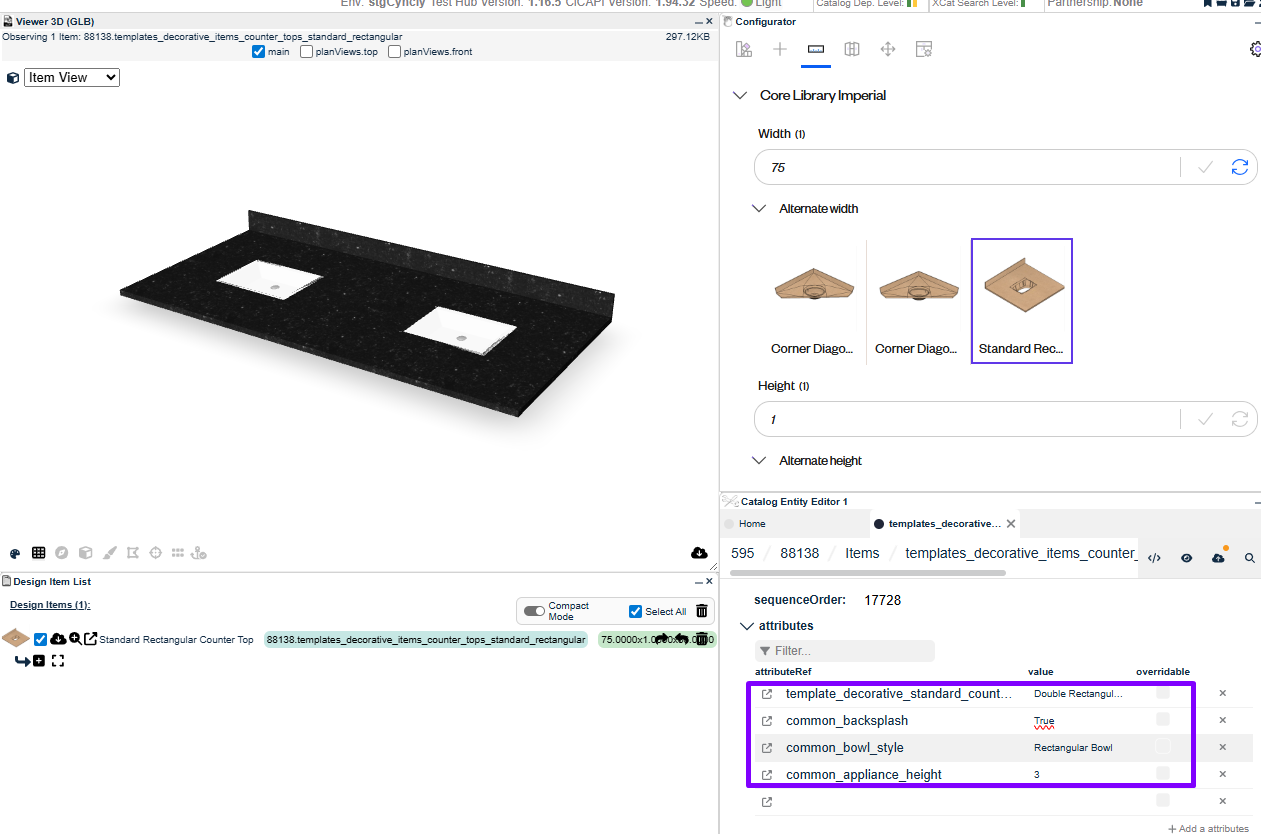
Task: Click the Items breadcrumb
Action: tap(862, 553)
